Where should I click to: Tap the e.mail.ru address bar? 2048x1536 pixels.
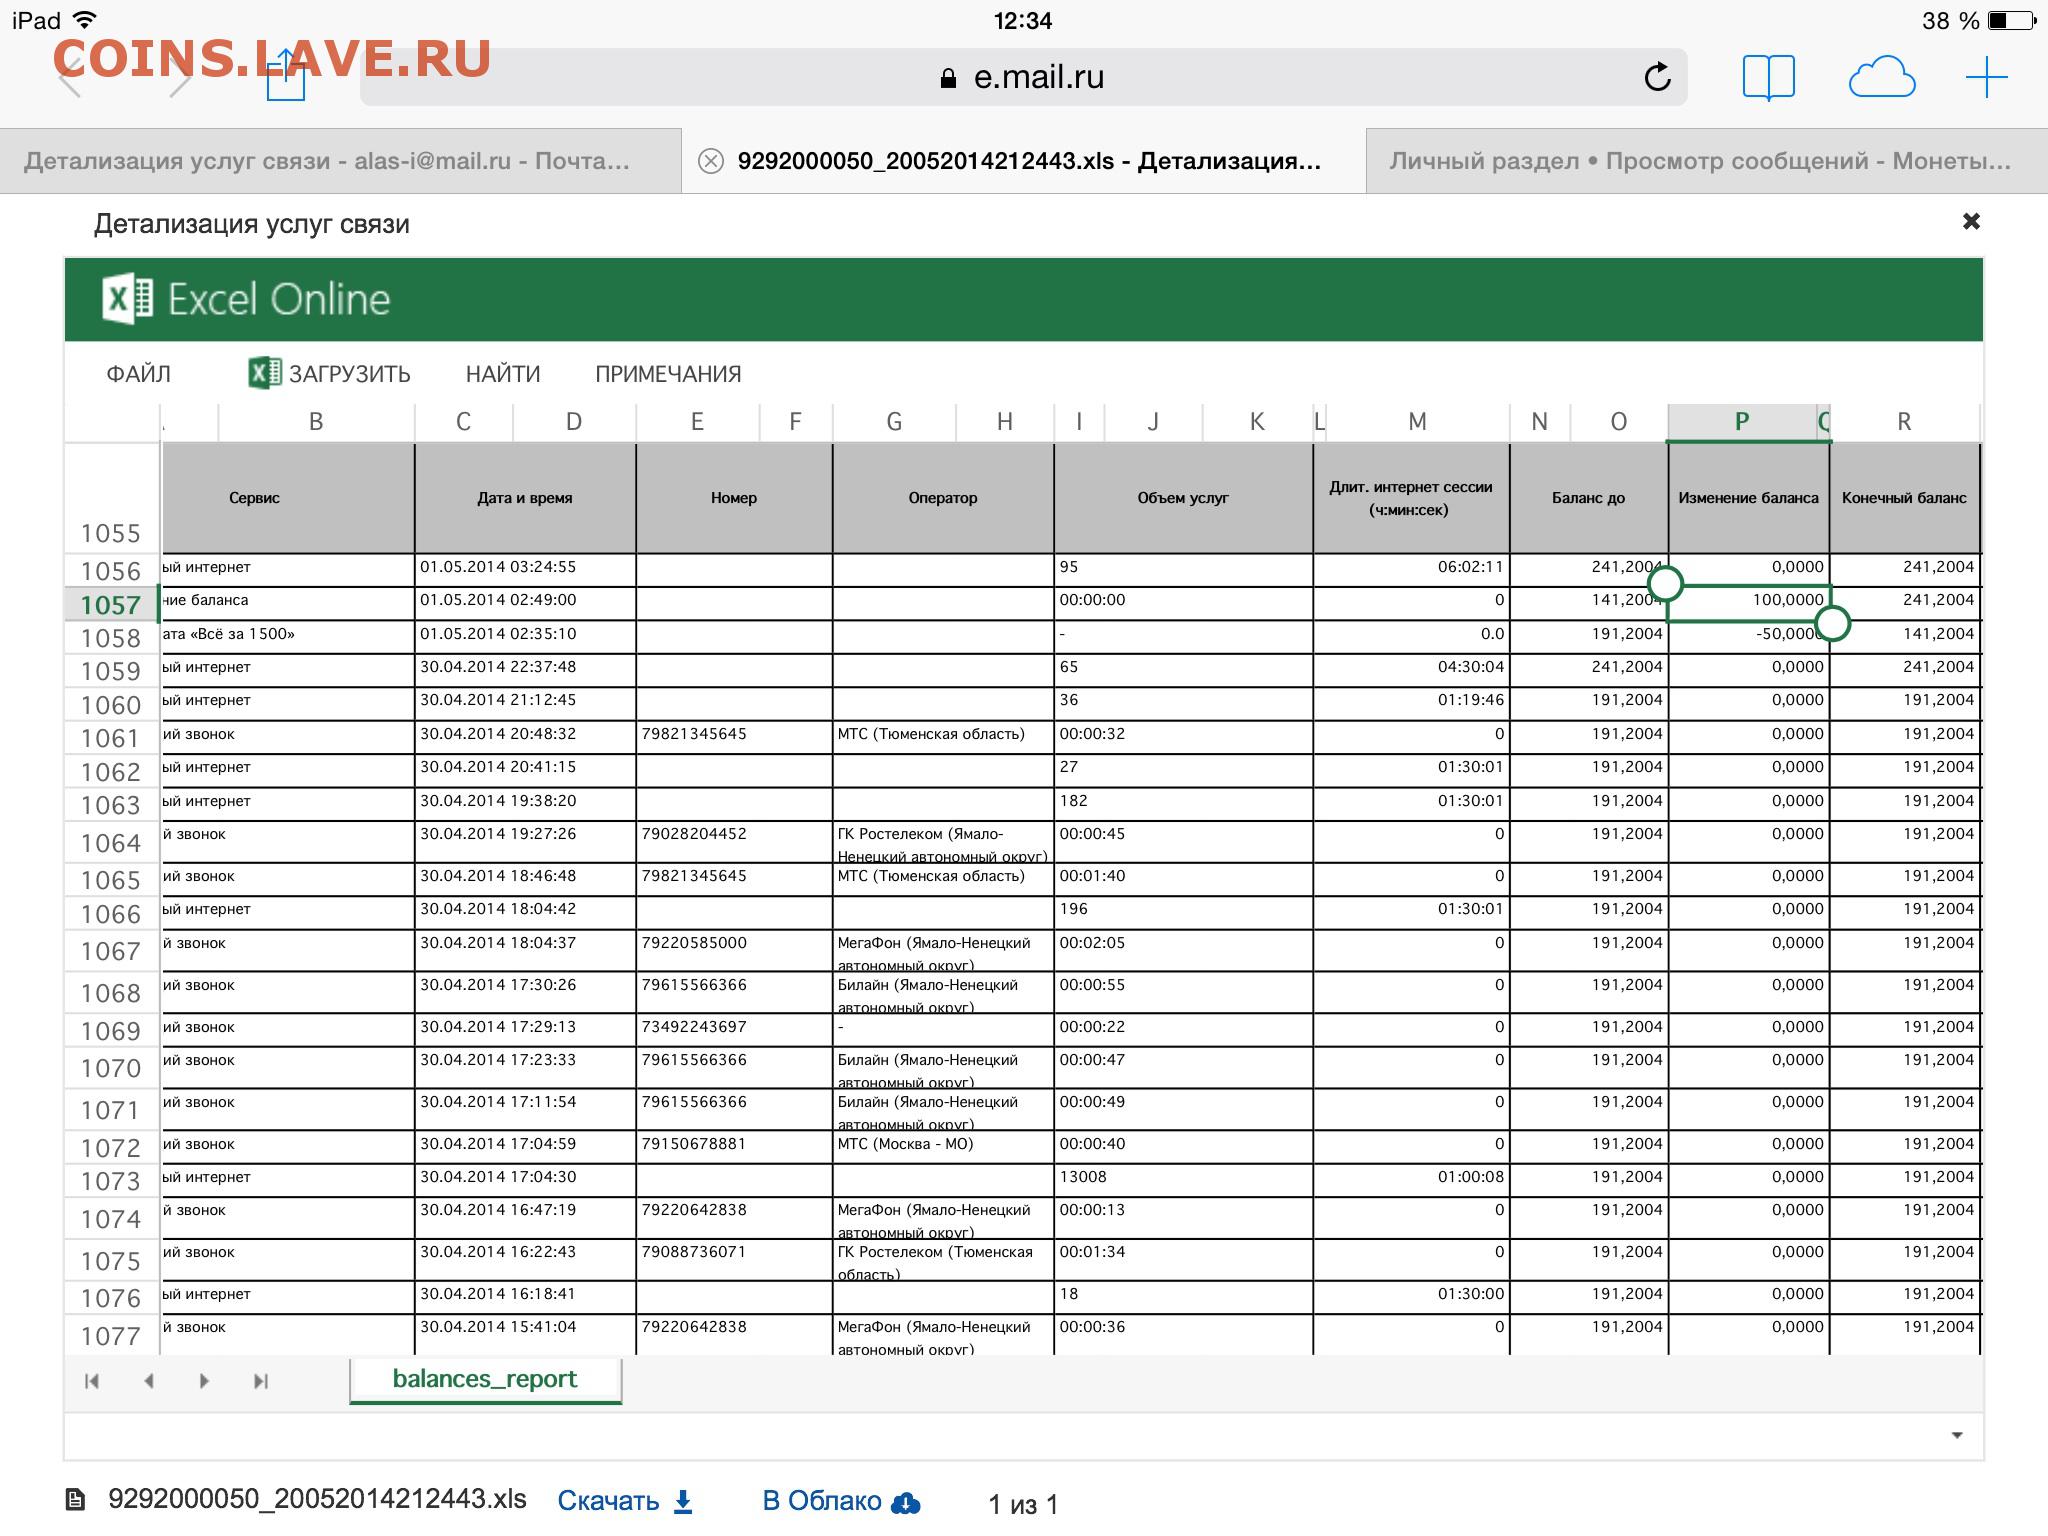[1023, 78]
